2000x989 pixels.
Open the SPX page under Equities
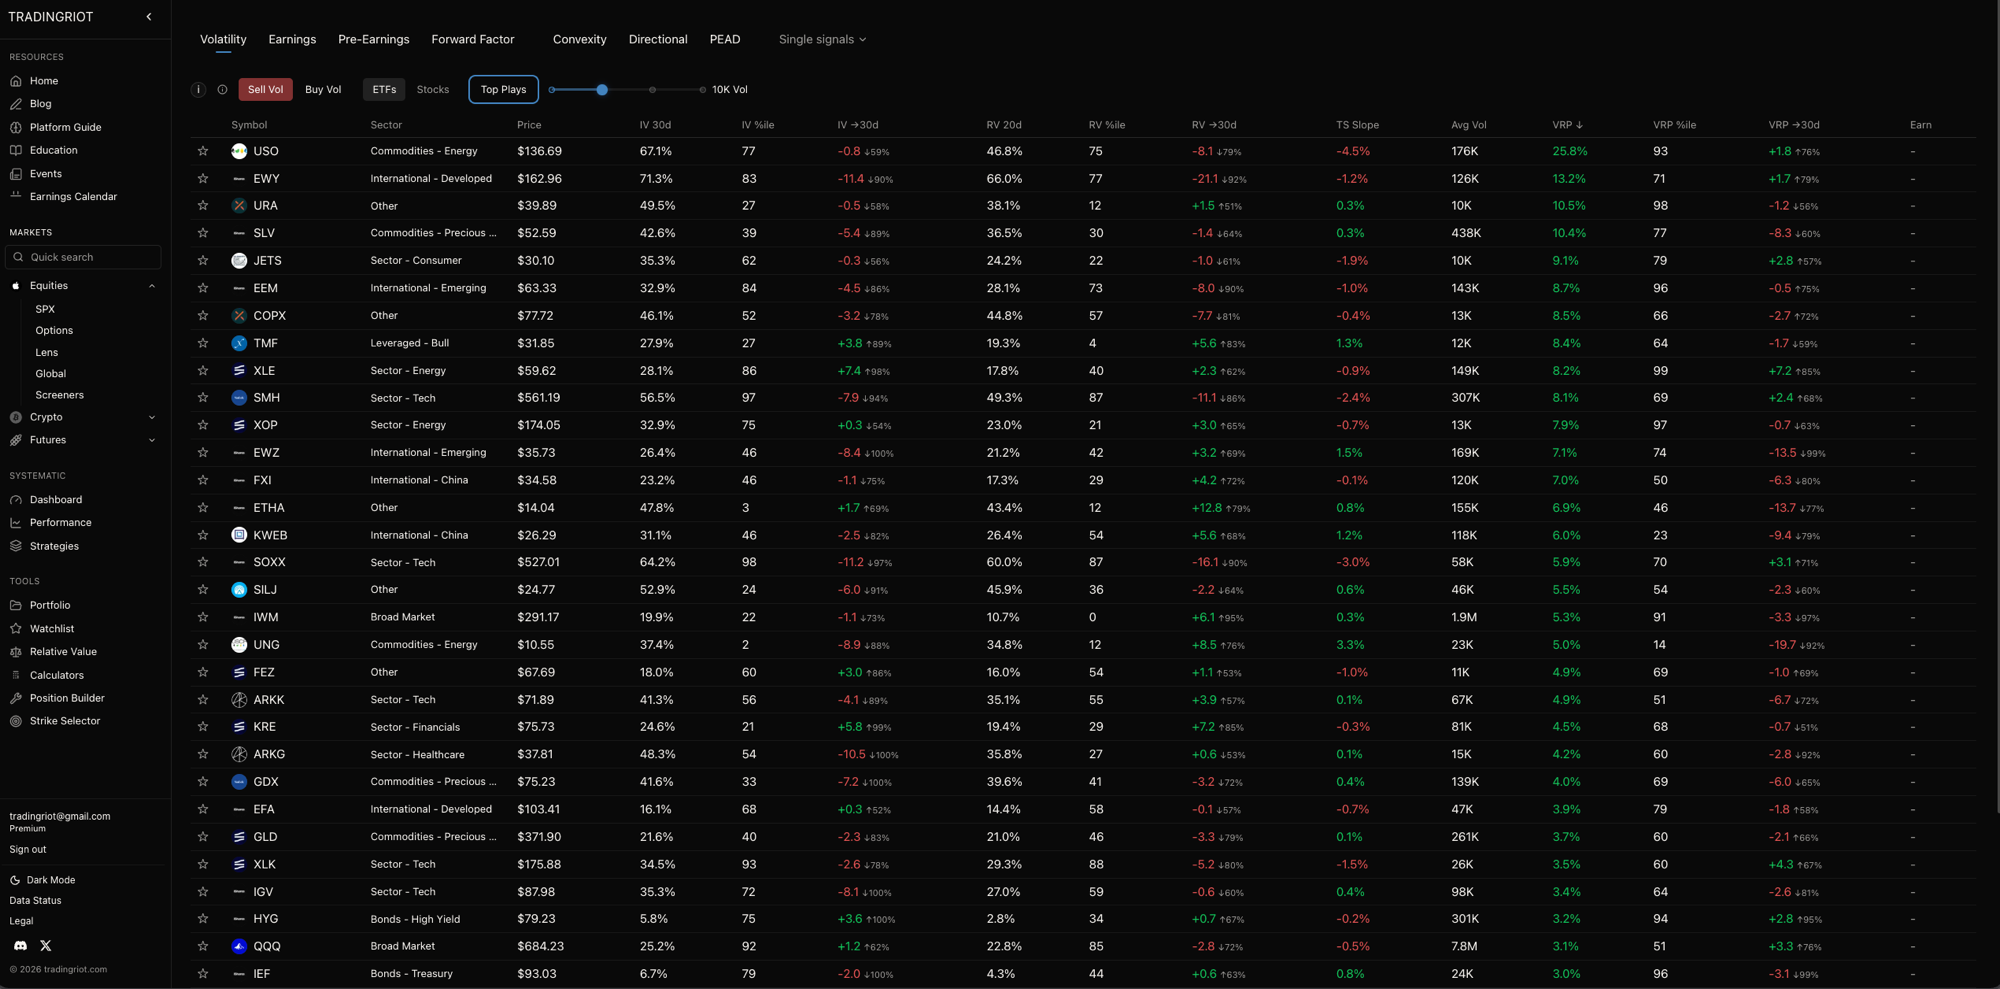[45, 309]
